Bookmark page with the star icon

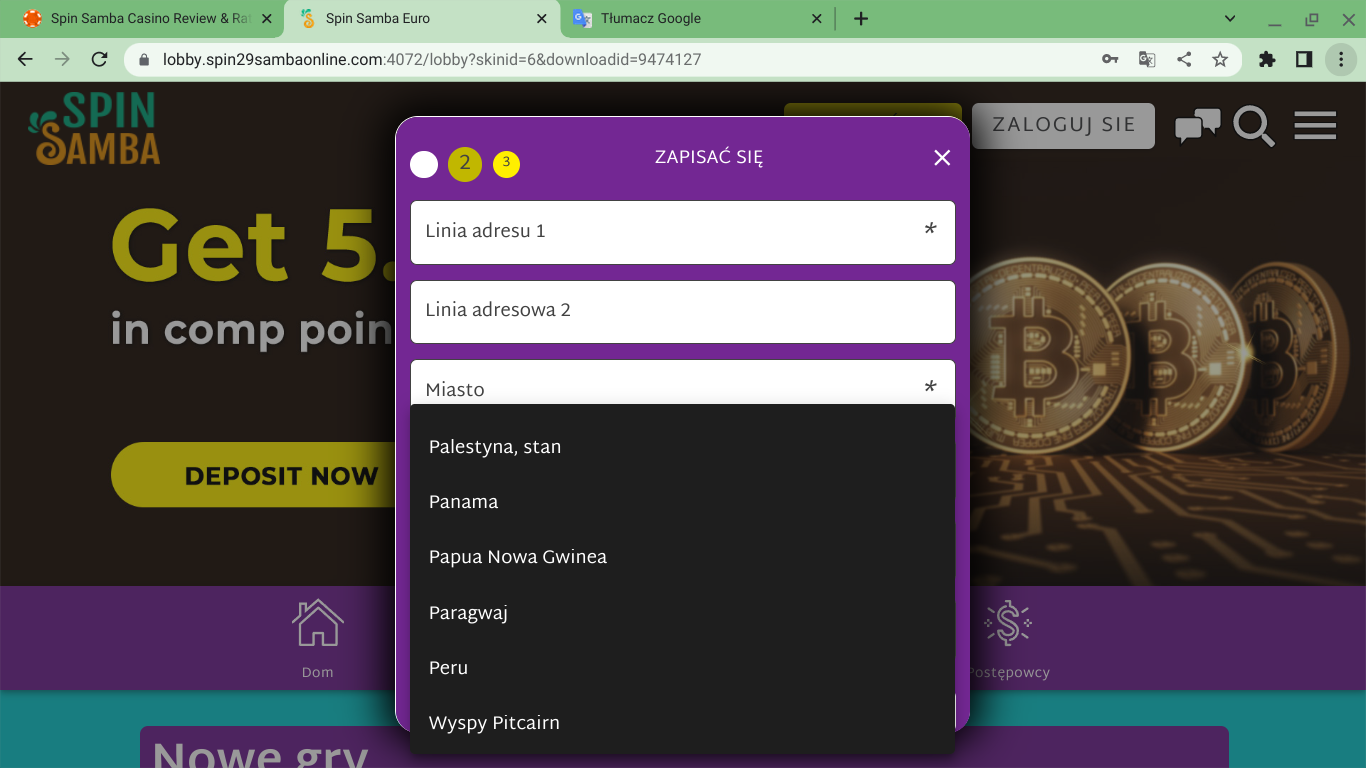tap(1220, 59)
